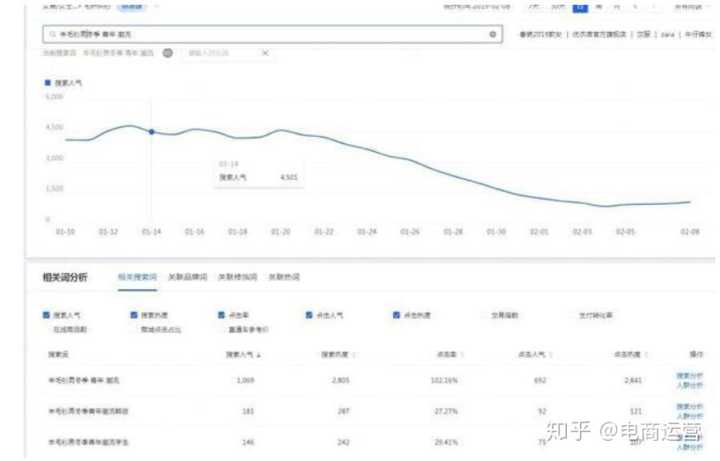The image size is (720, 461).
Task: Open 搜索分析 link for the first keyword row
Action: (690, 376)
